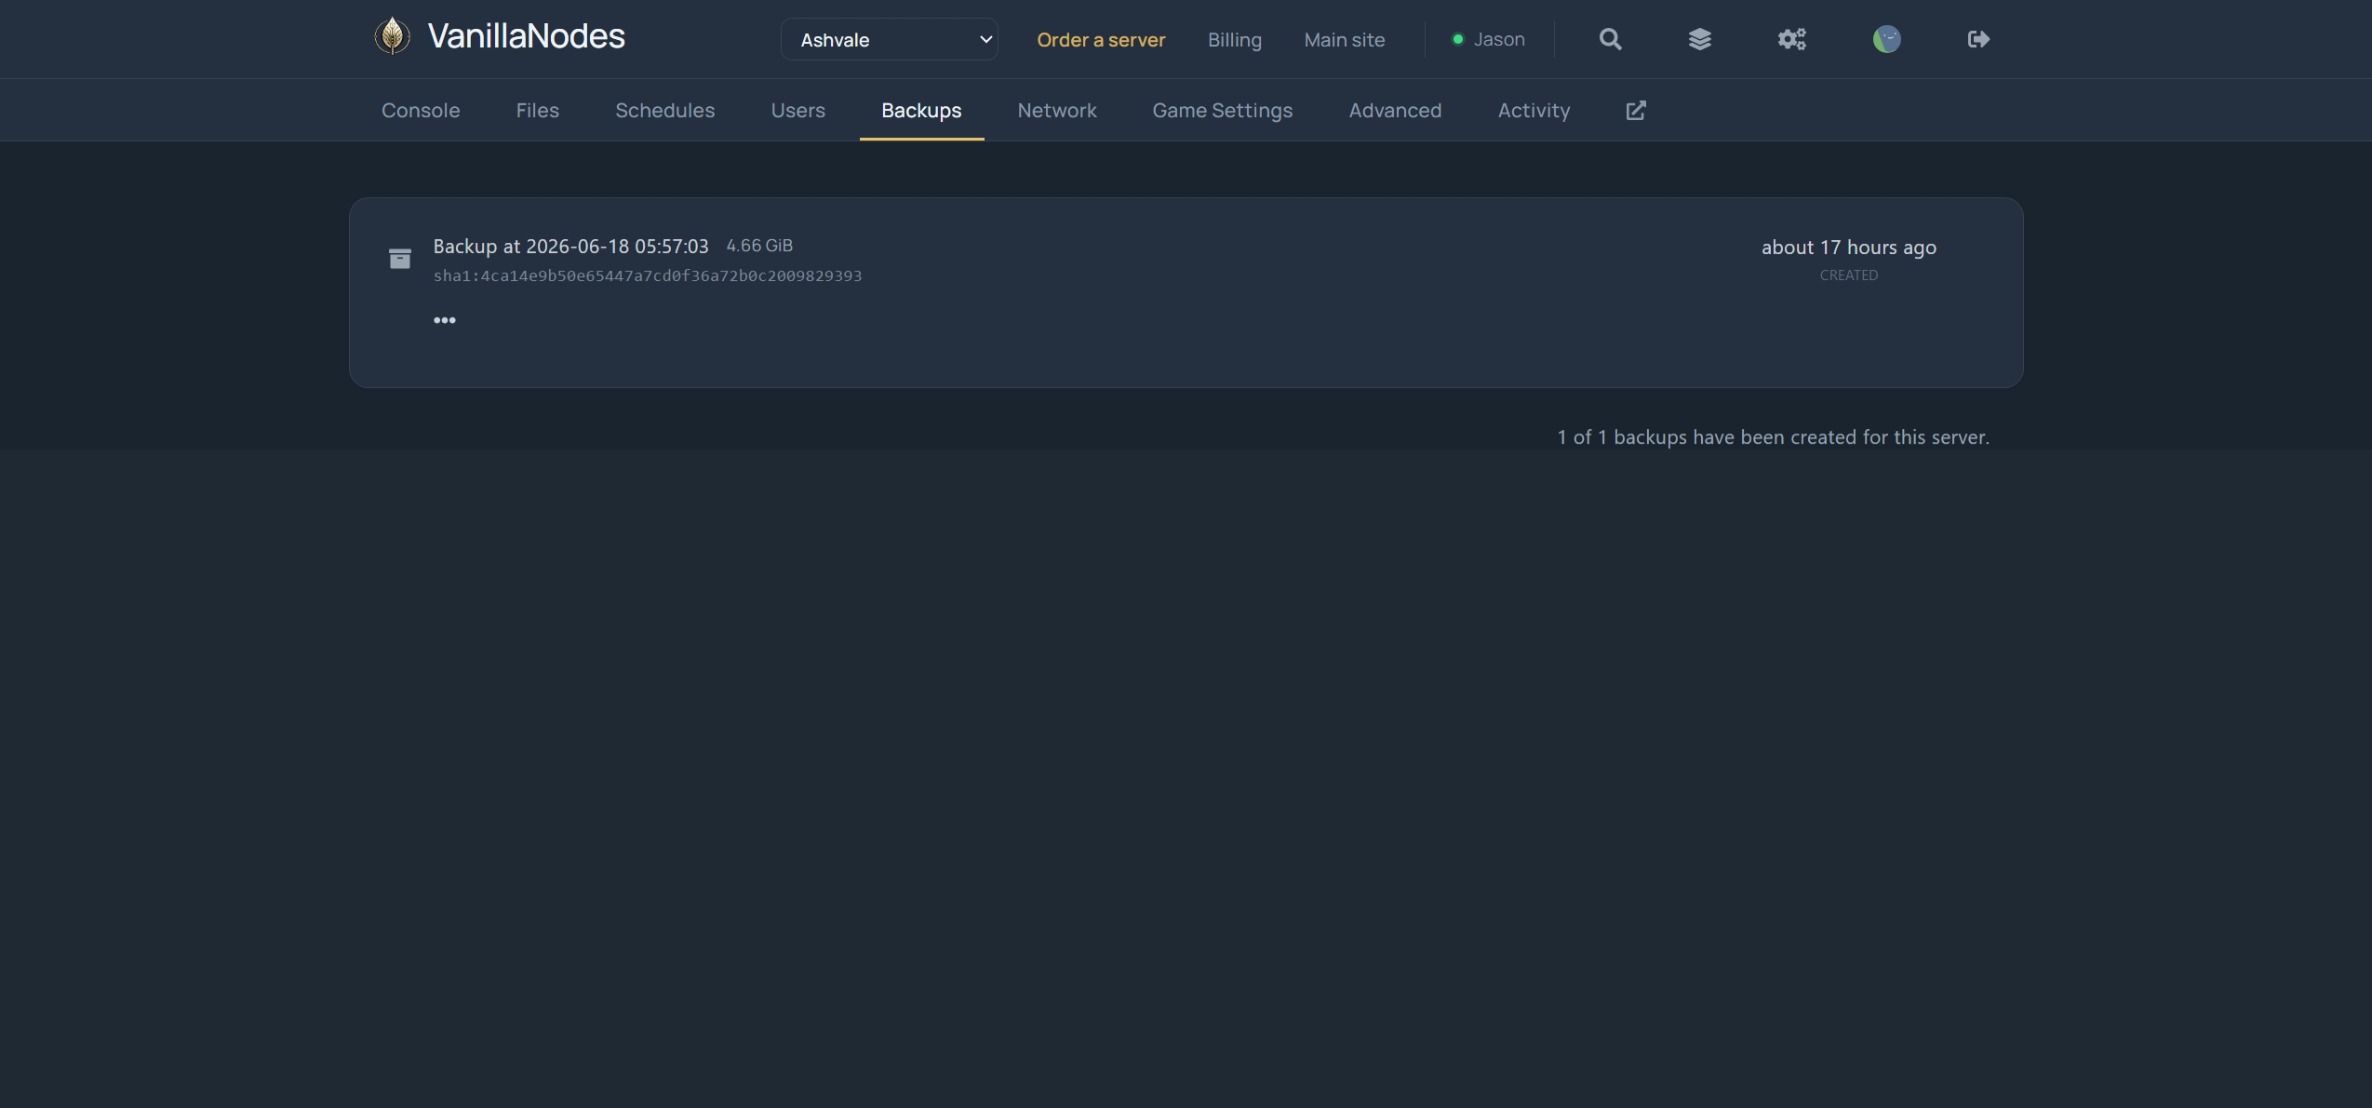Open the search magnifier icon
The image size is (2372, 1108).
[x=1610, y=39]
